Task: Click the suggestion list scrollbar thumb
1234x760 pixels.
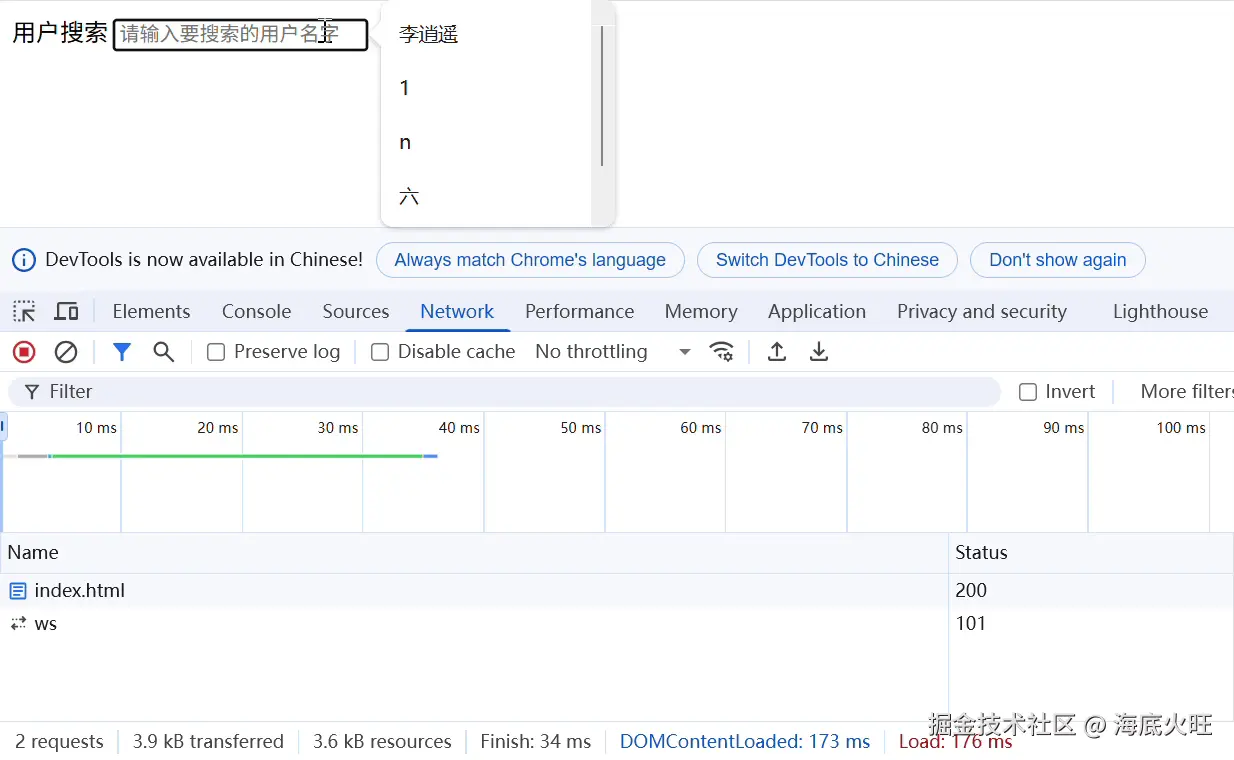Action: click(x=602, y=96)
